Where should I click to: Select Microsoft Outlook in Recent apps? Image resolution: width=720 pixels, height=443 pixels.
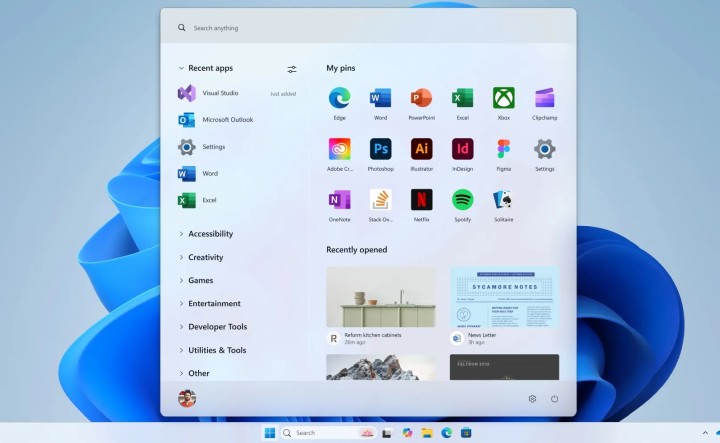tap(227, 120)
